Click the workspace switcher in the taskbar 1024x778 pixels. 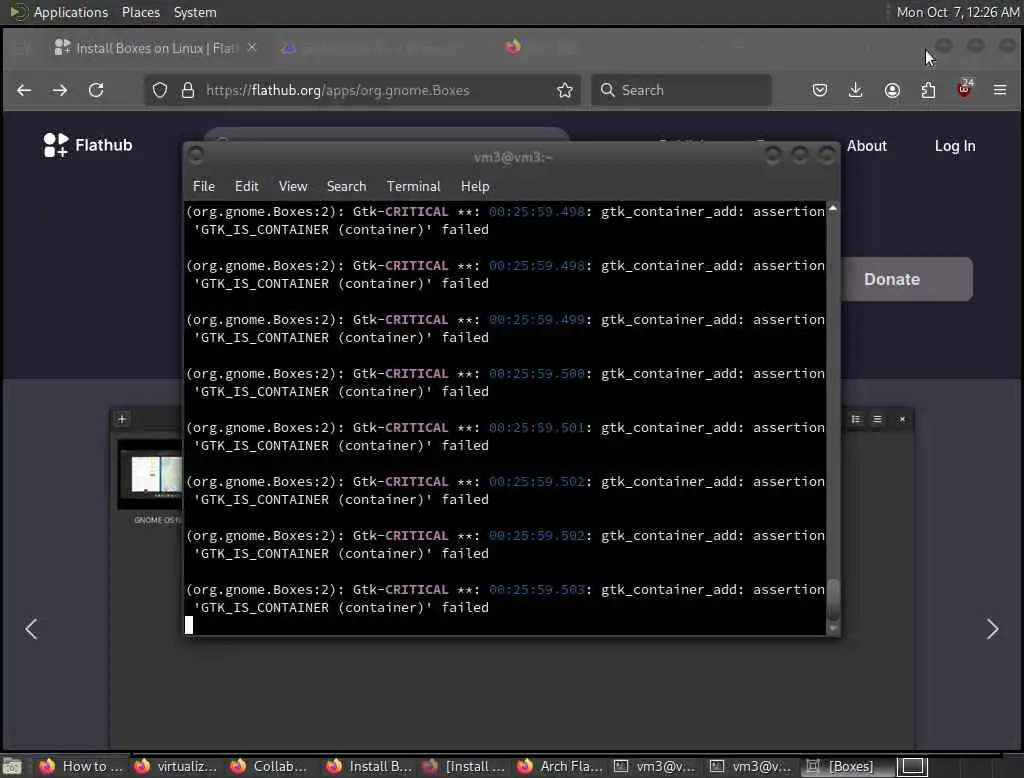coord(913,766)
